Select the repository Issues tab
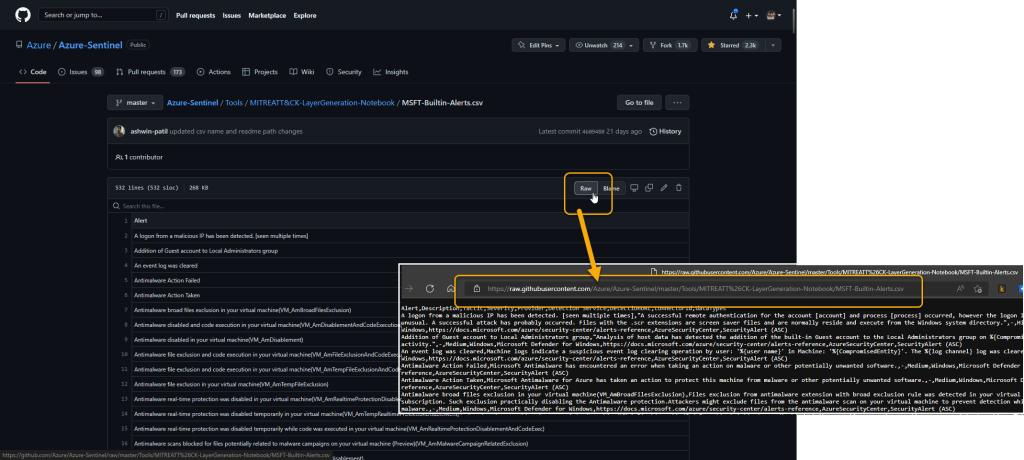This screenshot has height=460, width=1024. [x=80, y=72]
